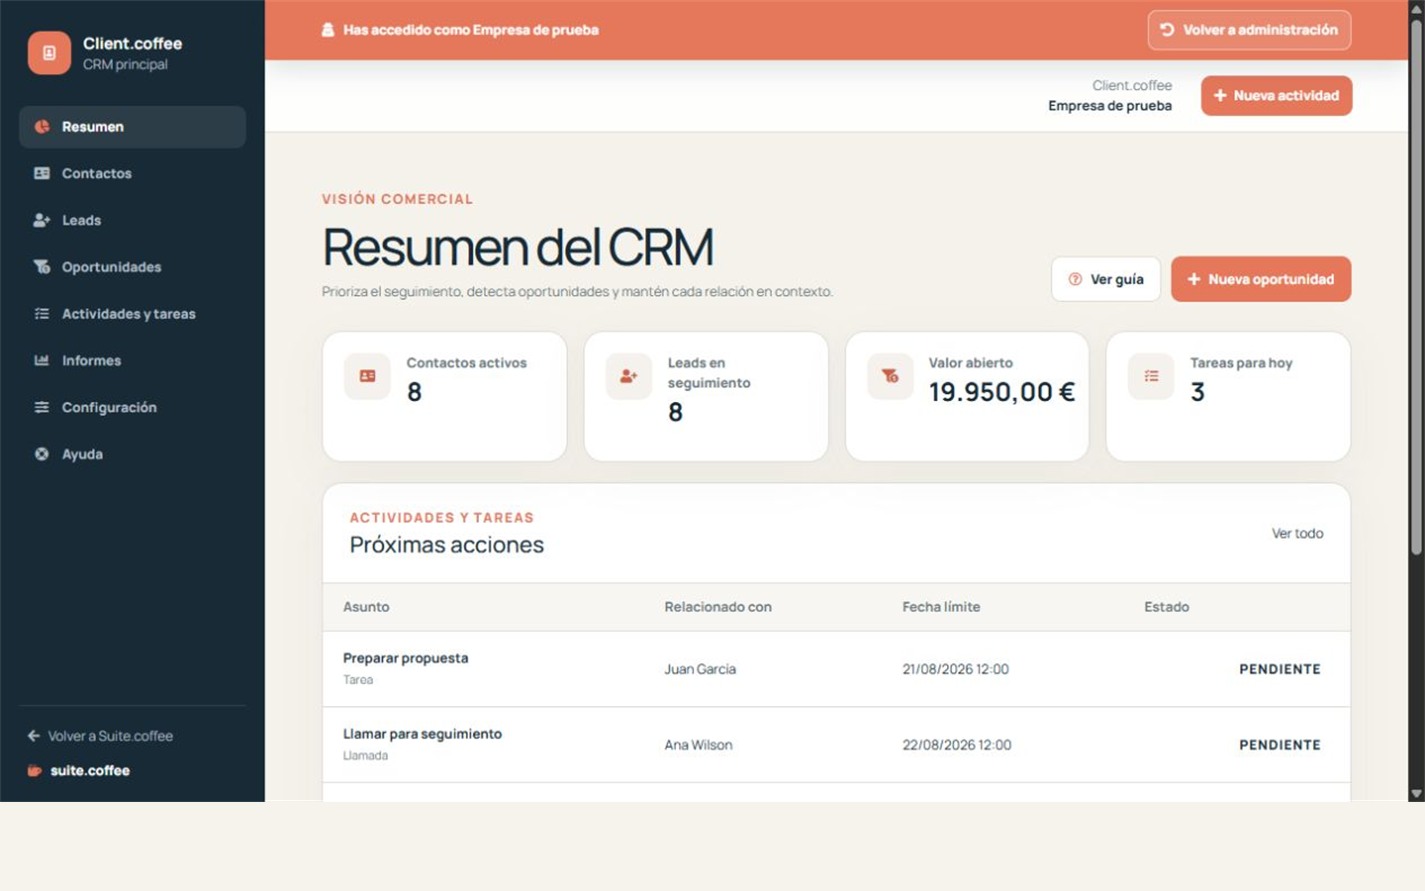The image size is (1425, 891).
Task: Open Configuración from the sidebar
Action: [x=132, y=407]
